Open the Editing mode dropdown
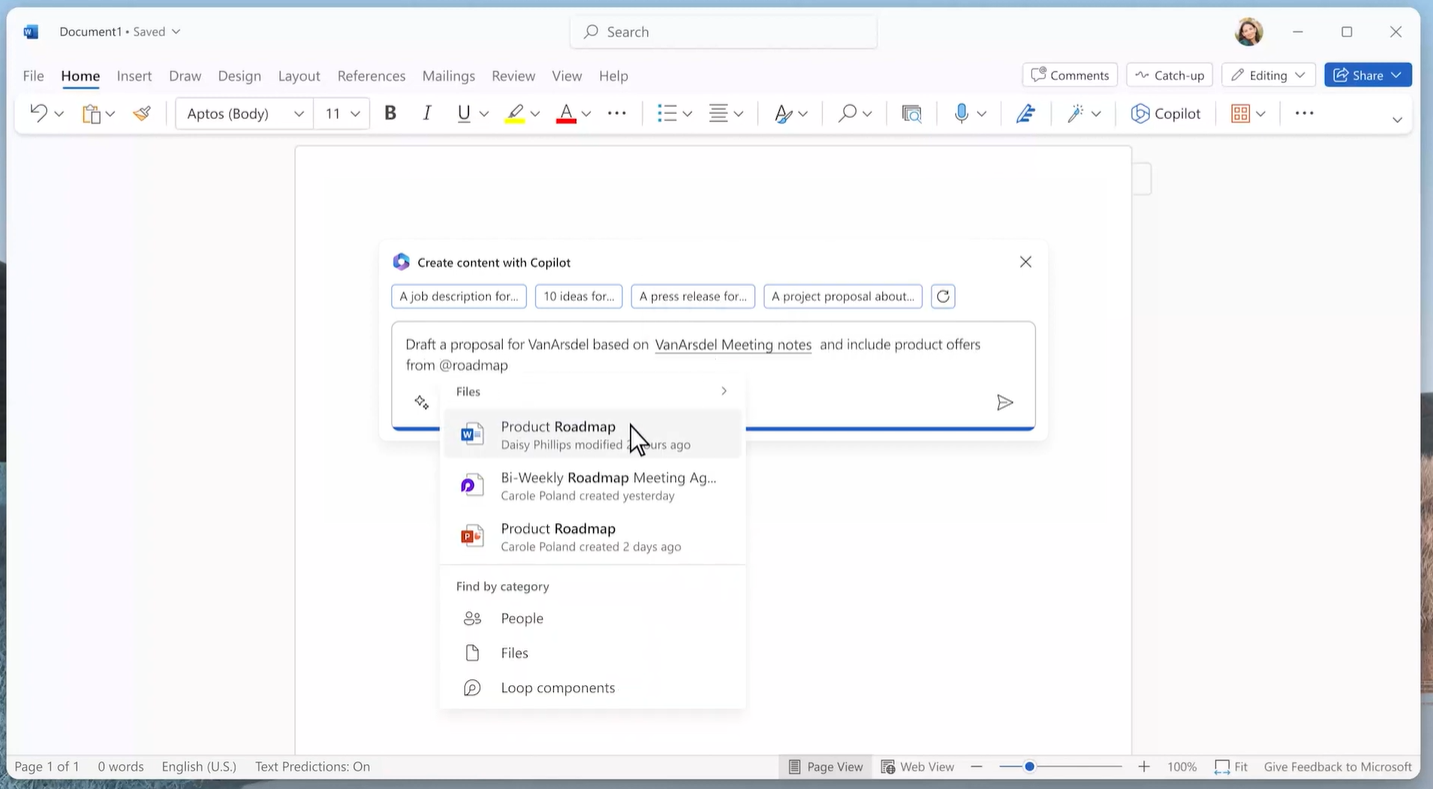This screenshot has width=1433, height=789. [1268, 75]
